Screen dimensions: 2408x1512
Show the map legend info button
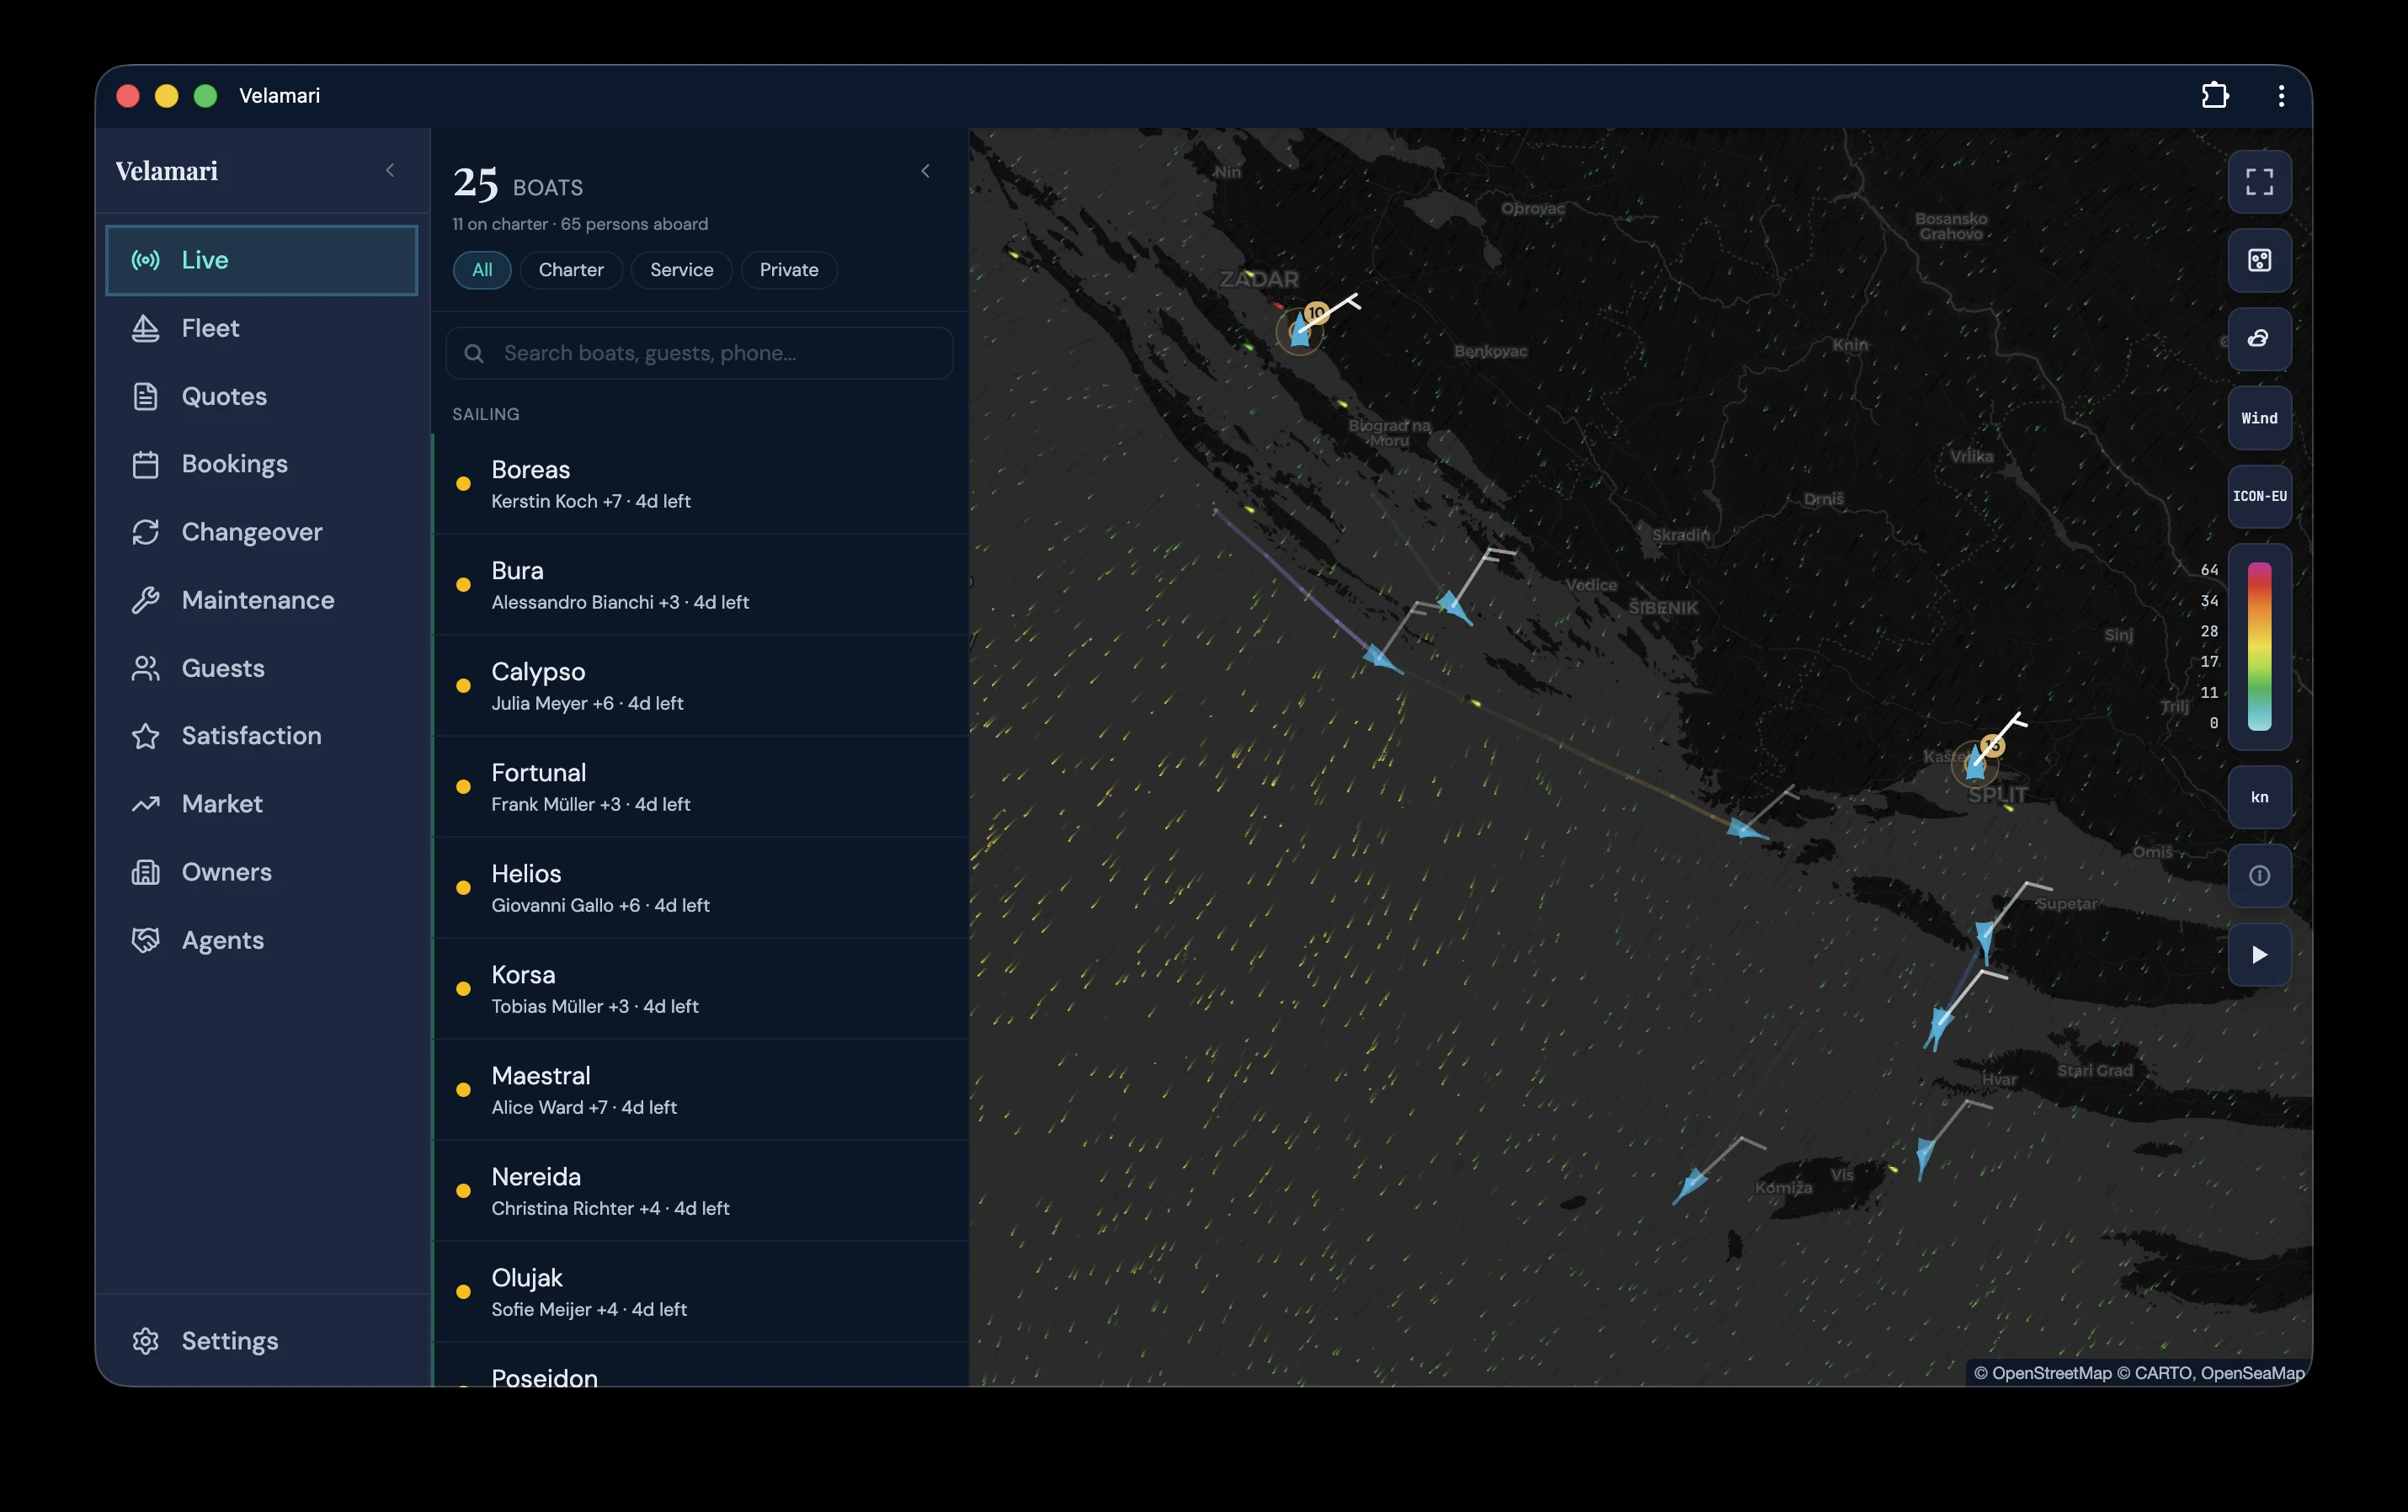[x=2259, y=876]
